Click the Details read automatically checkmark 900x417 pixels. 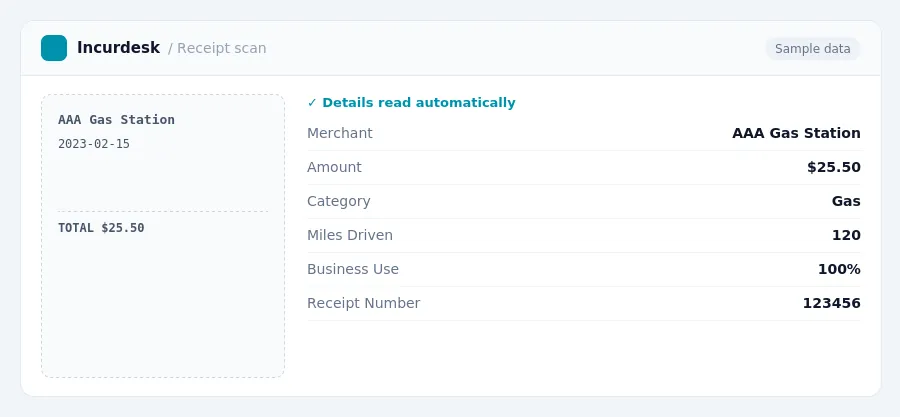point(312,103)
